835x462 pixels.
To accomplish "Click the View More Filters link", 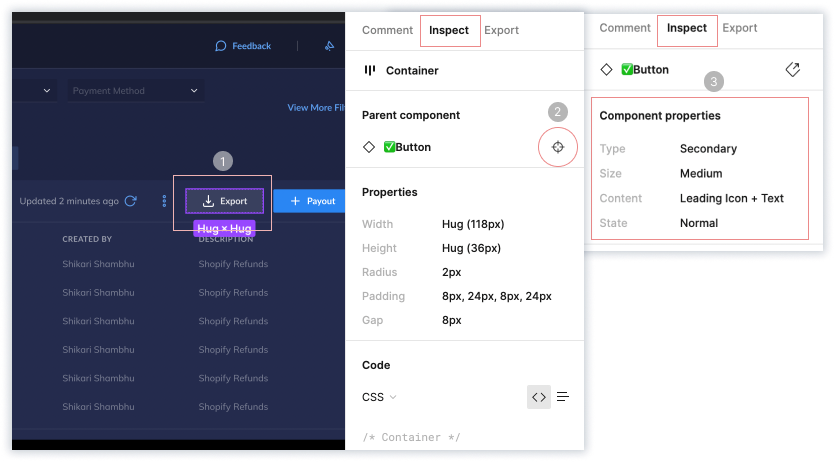I will pyautogui.click(x=316, y=108).
